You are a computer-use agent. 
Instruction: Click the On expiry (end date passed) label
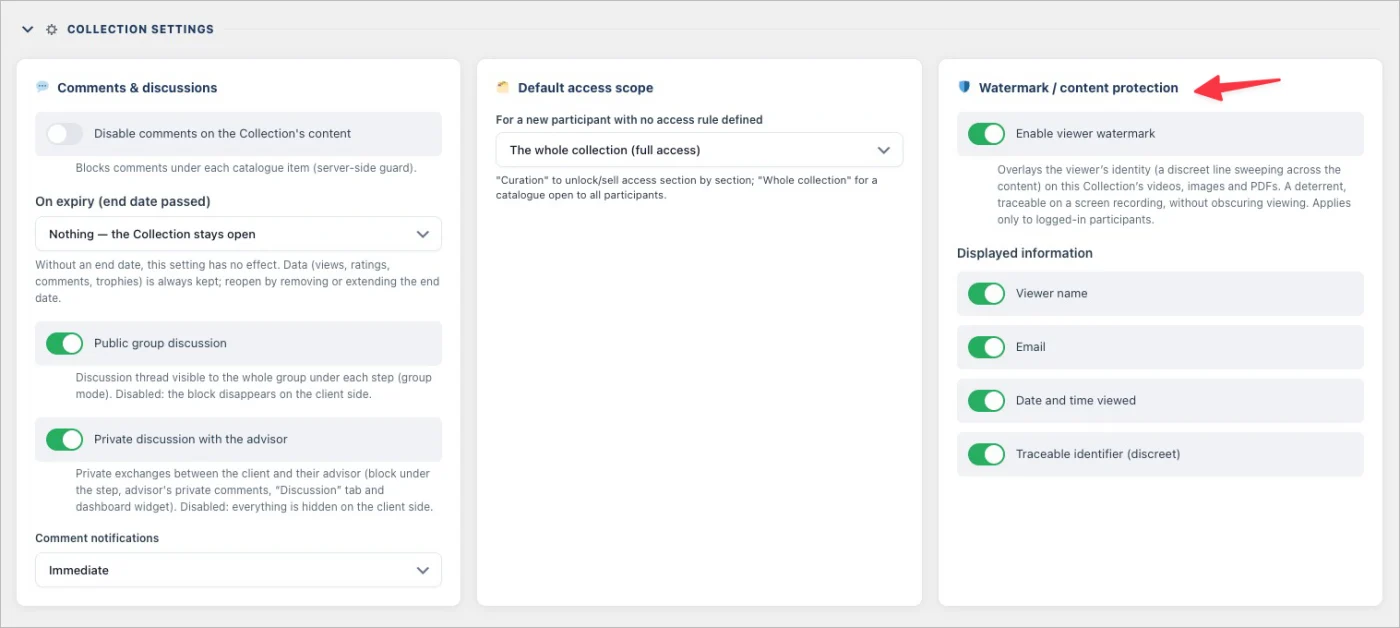pyautogui.click(x=123, y=201)
